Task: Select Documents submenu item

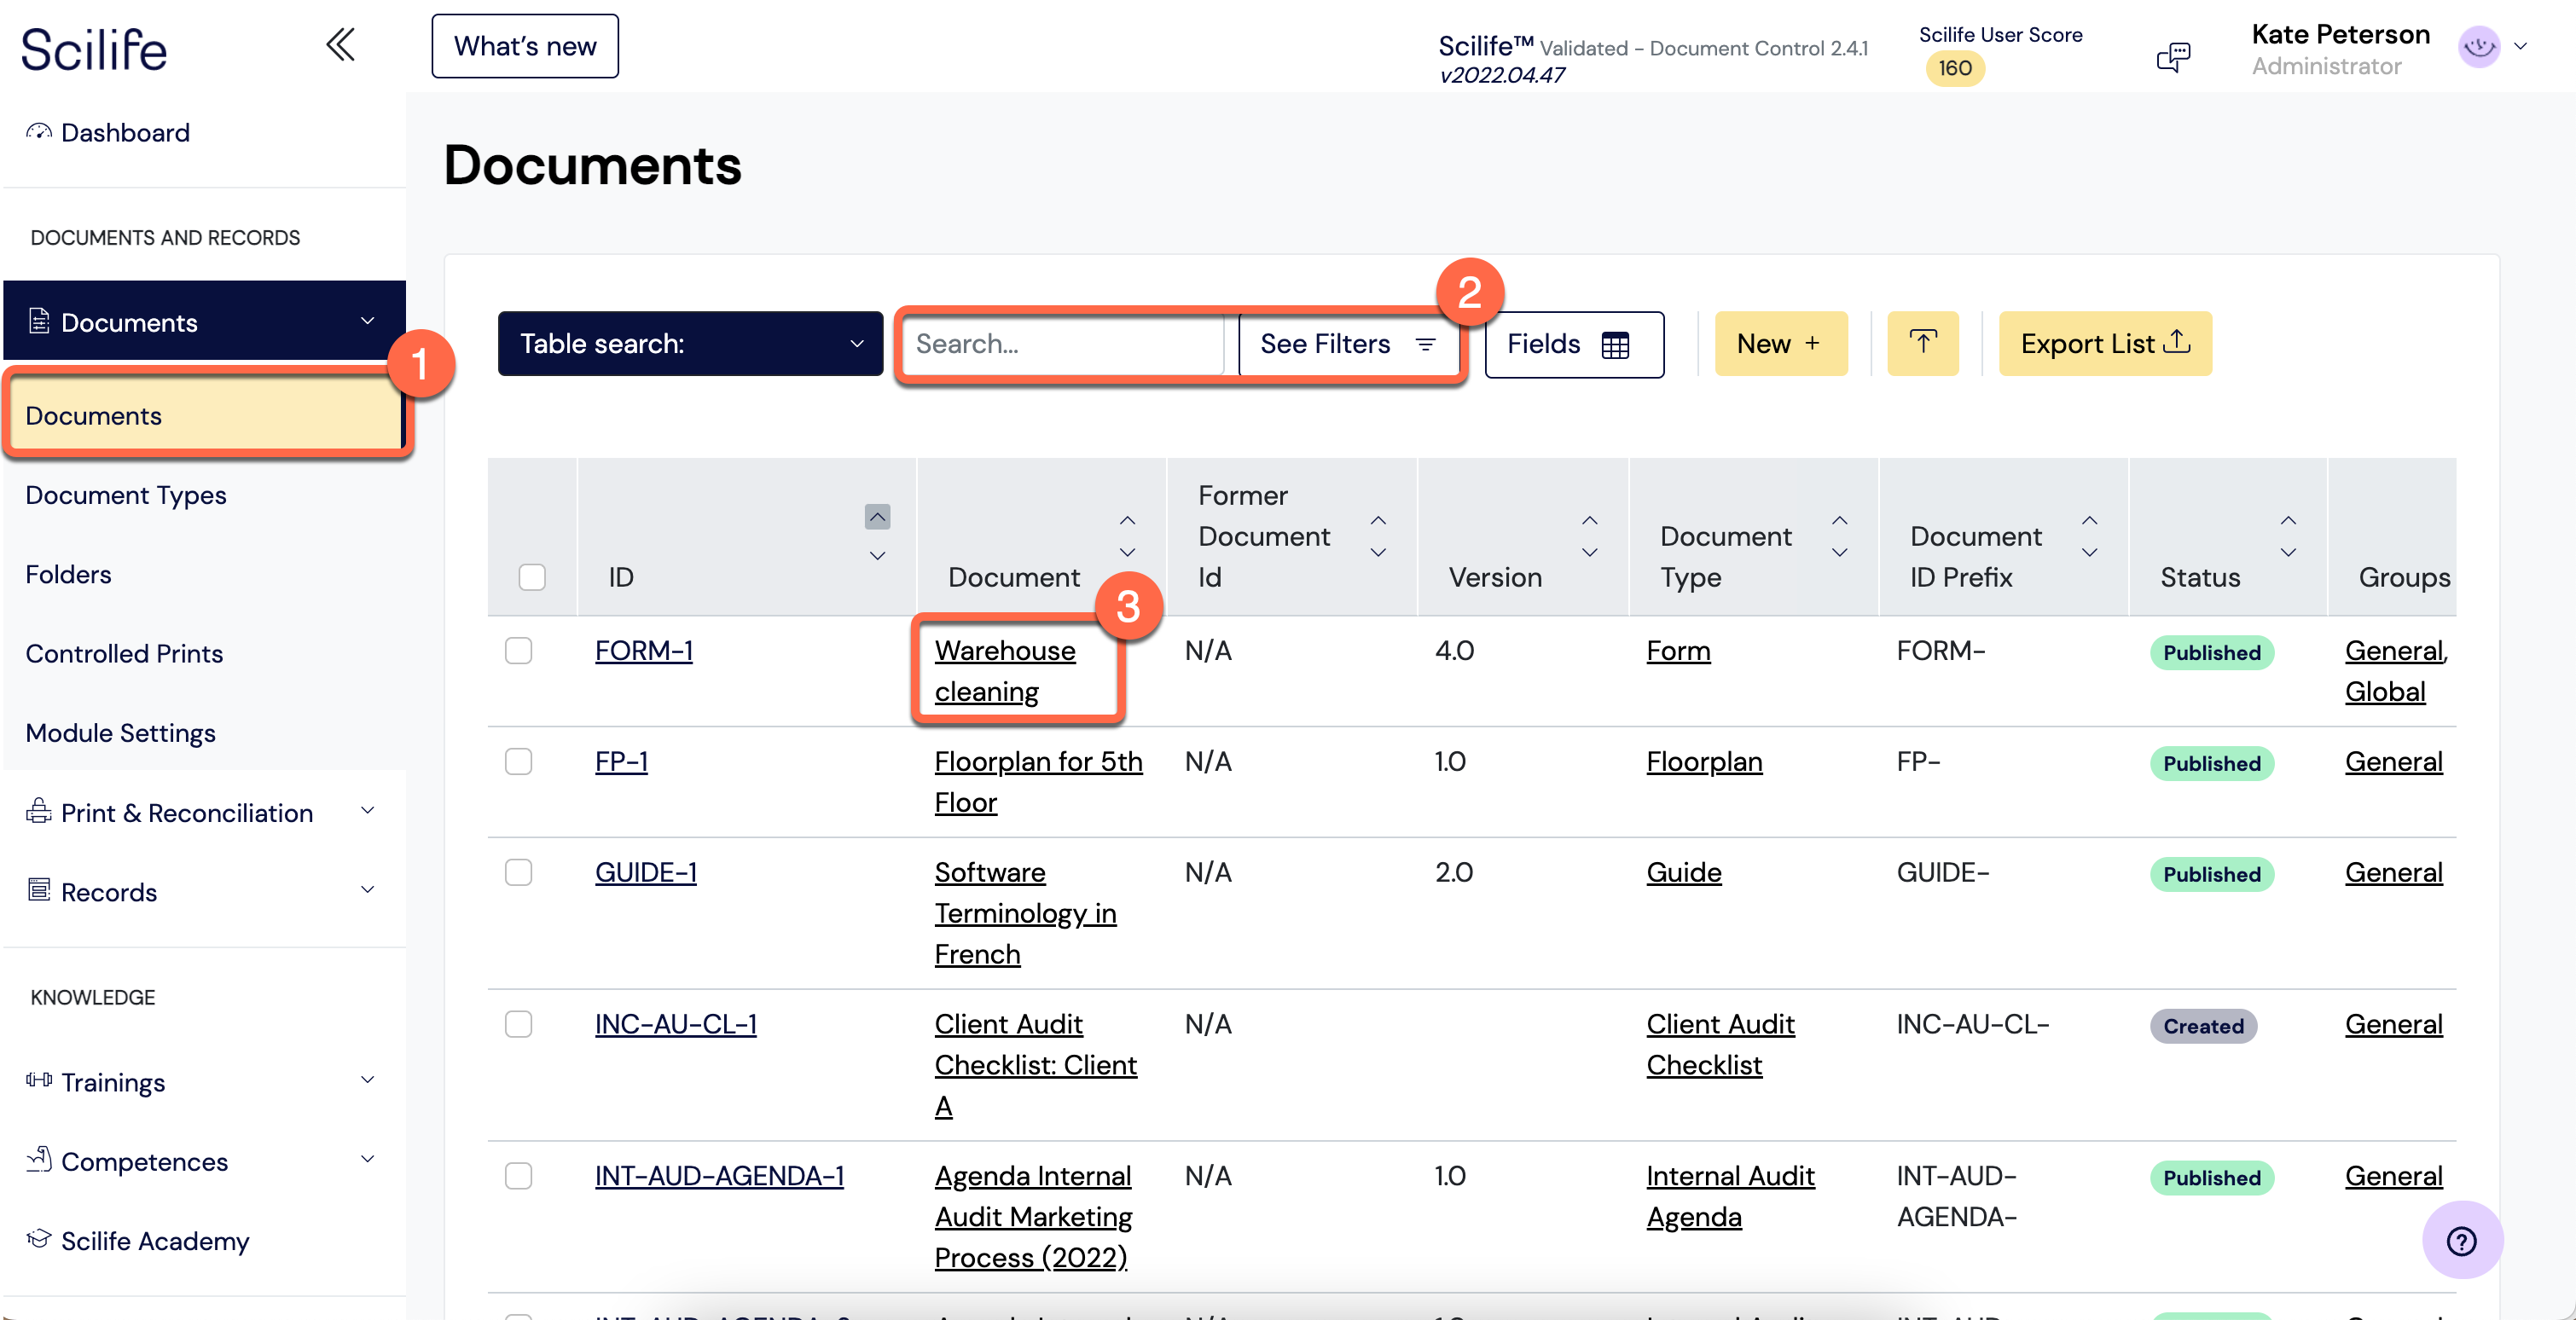Action: tap(204, 415)
